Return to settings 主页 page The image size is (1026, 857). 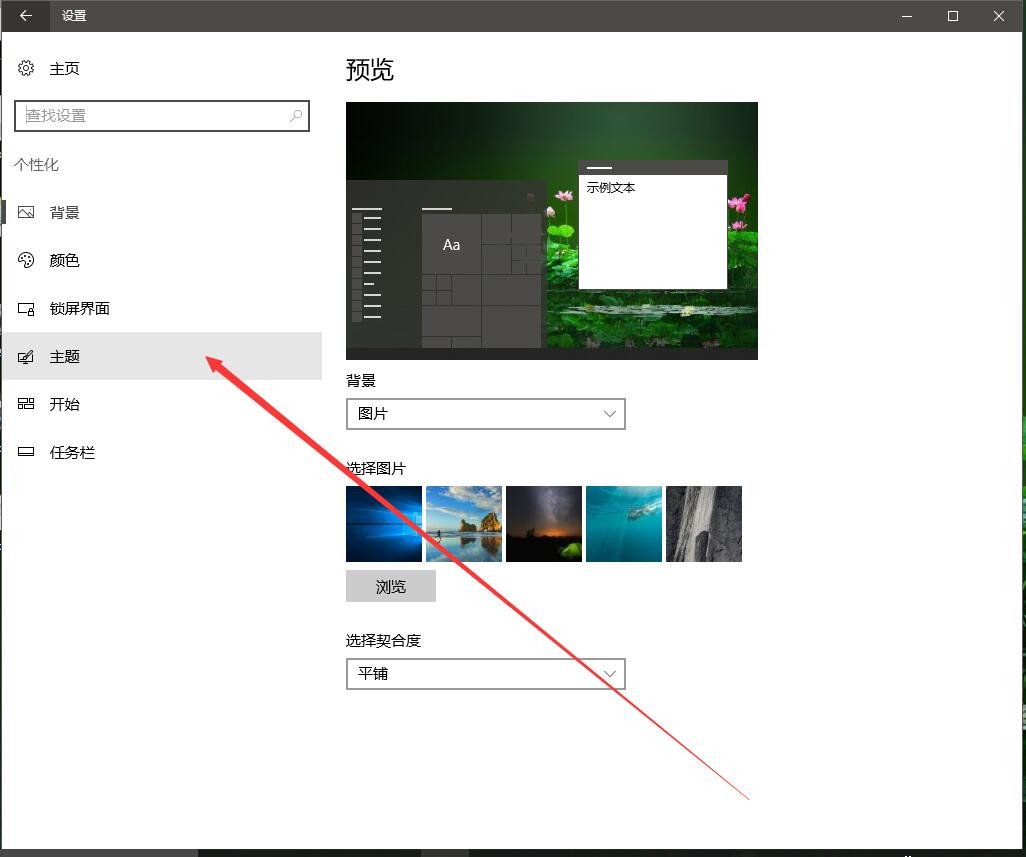(x=64, y=68)
